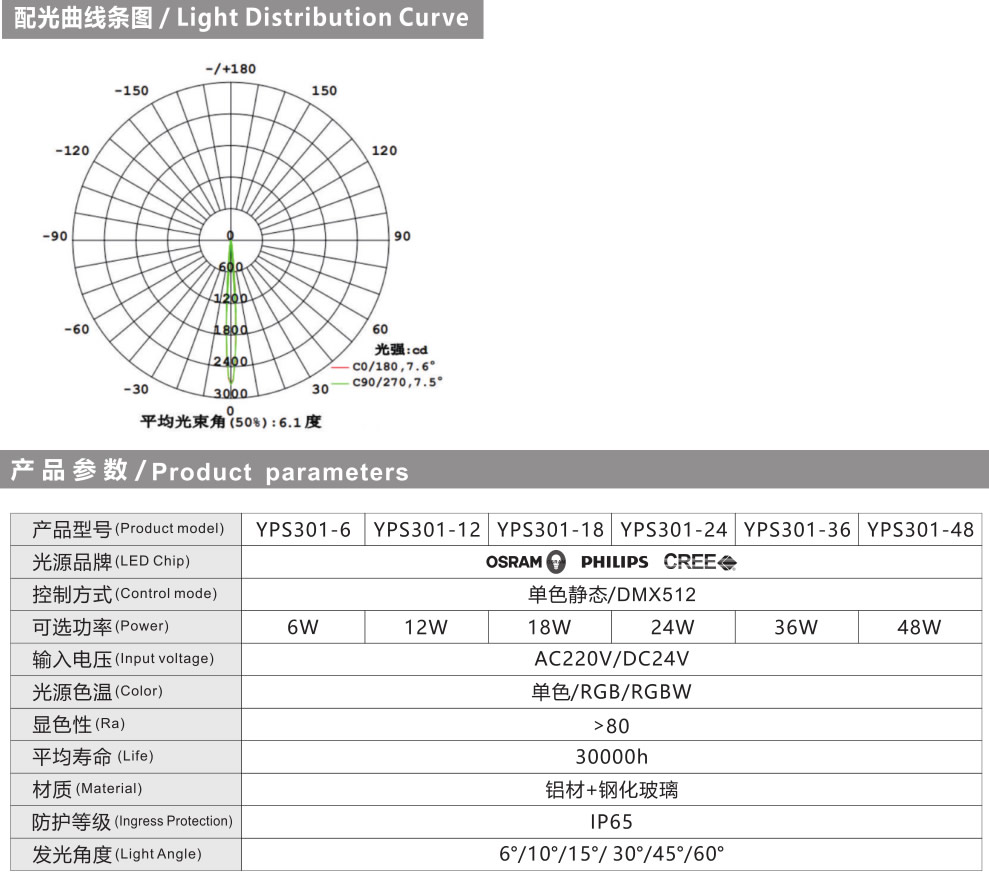Select the red C0/180 legend line

(340, 366)
